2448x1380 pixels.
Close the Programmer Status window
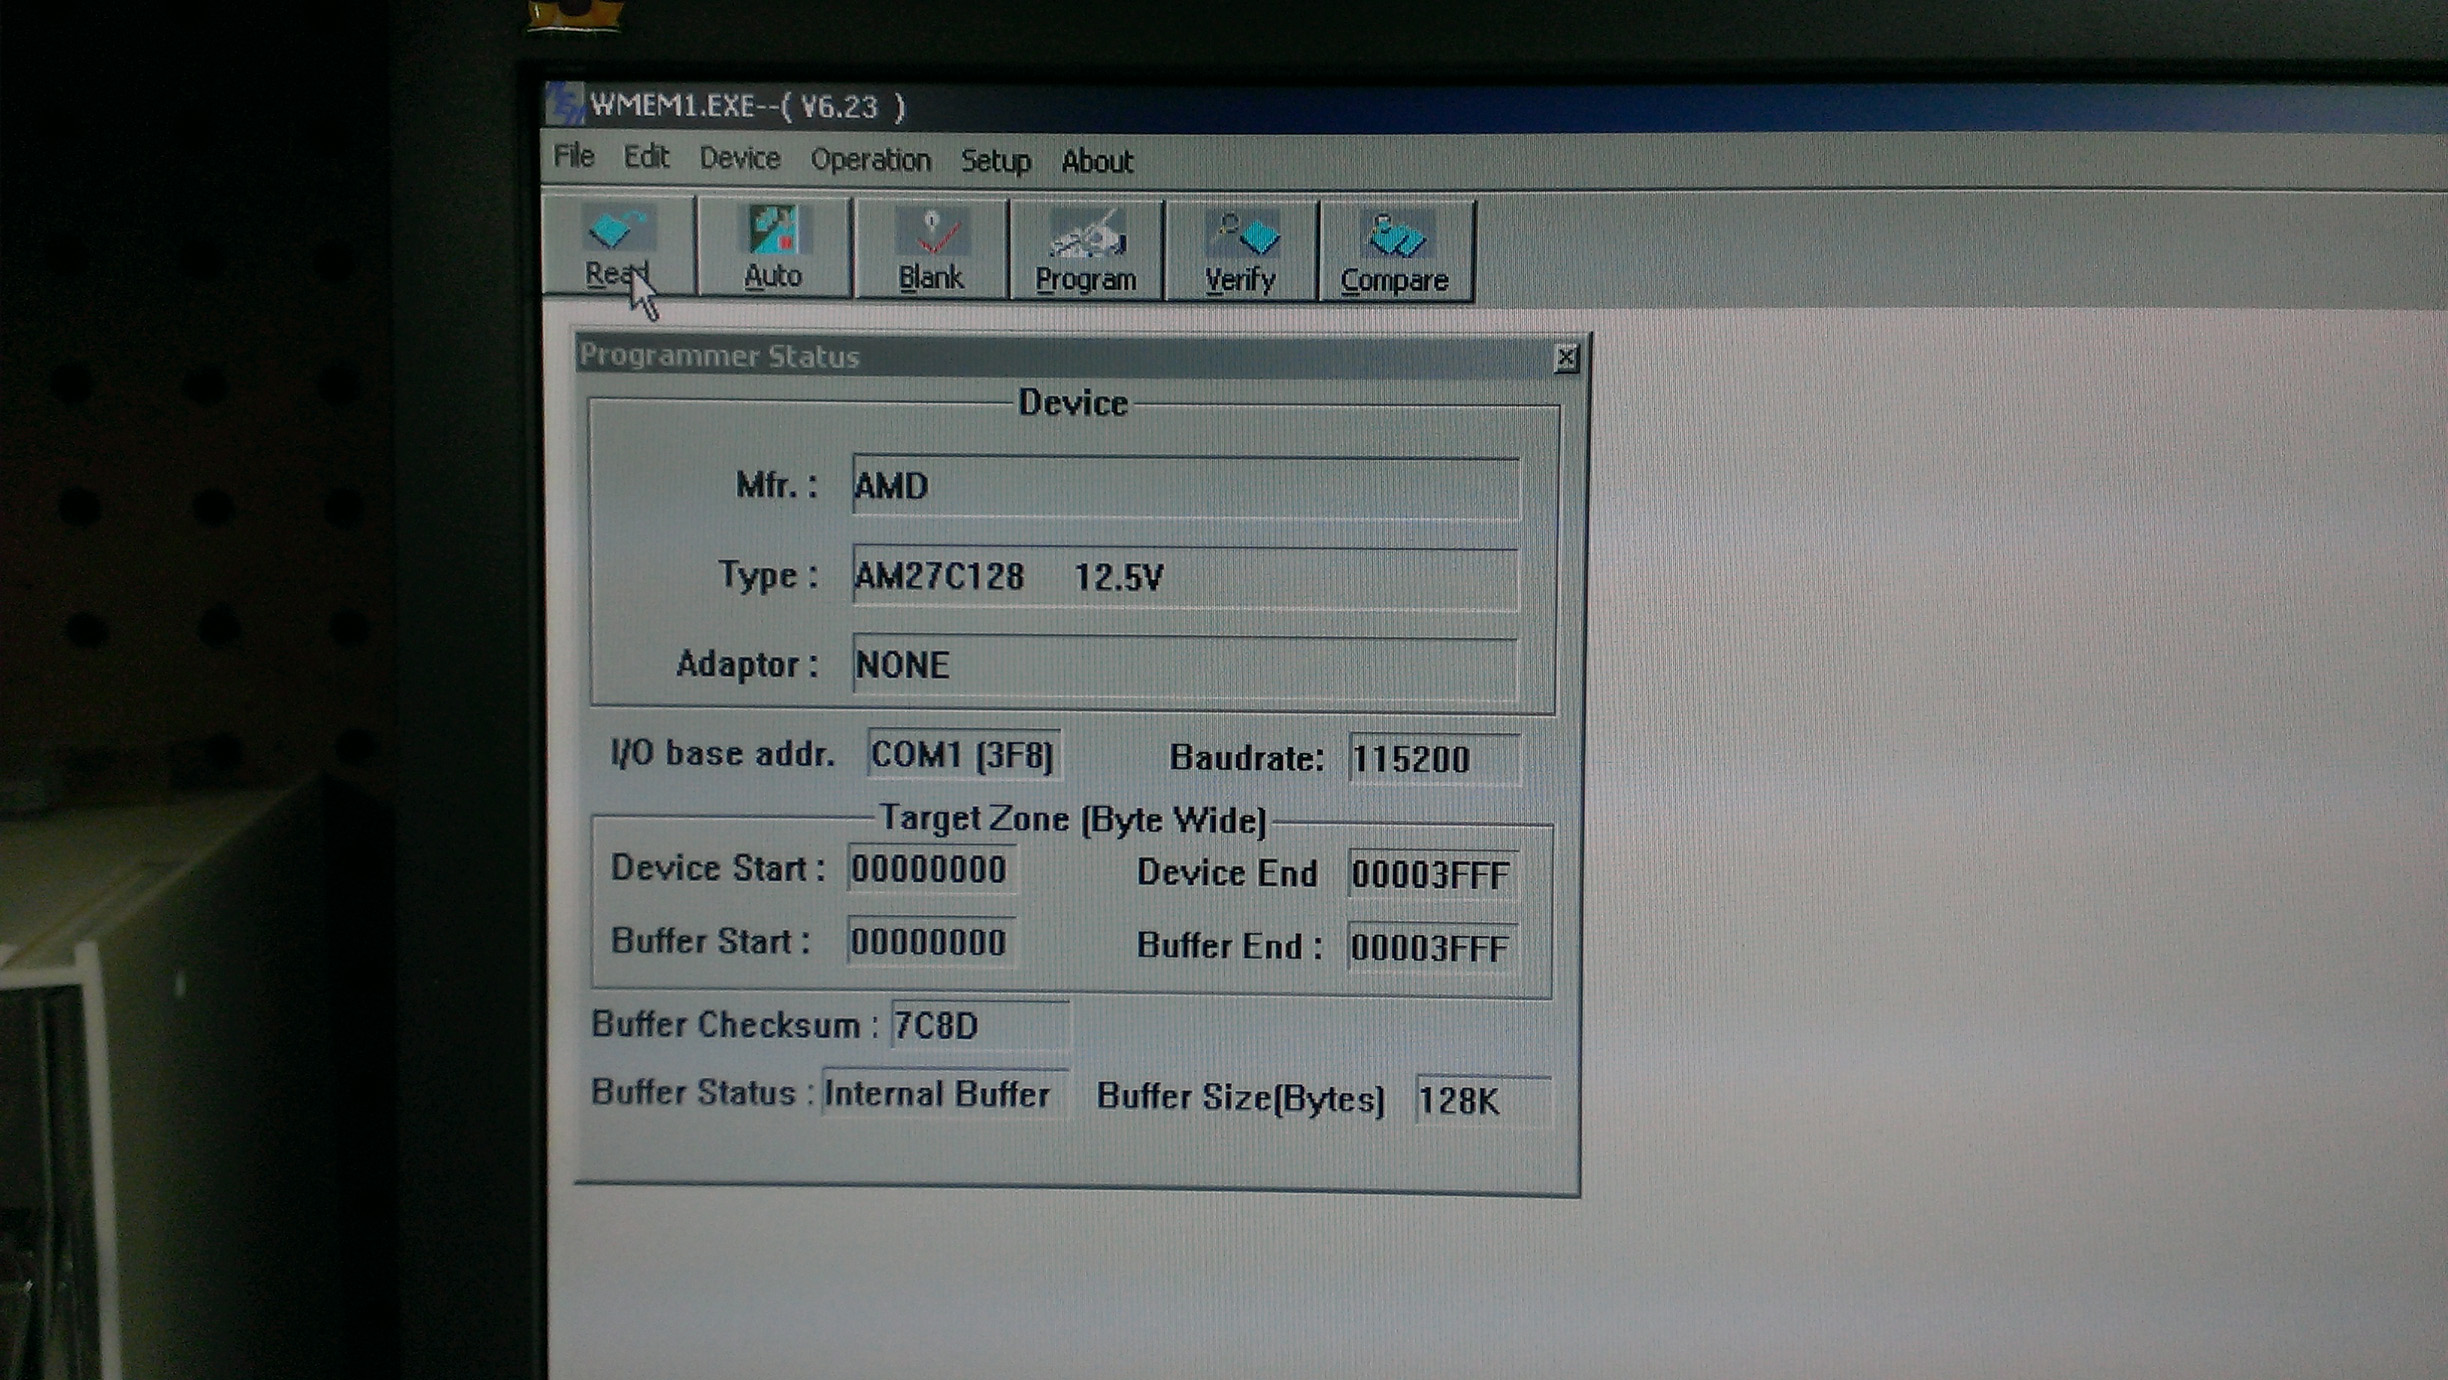(x=1566, y=358)
